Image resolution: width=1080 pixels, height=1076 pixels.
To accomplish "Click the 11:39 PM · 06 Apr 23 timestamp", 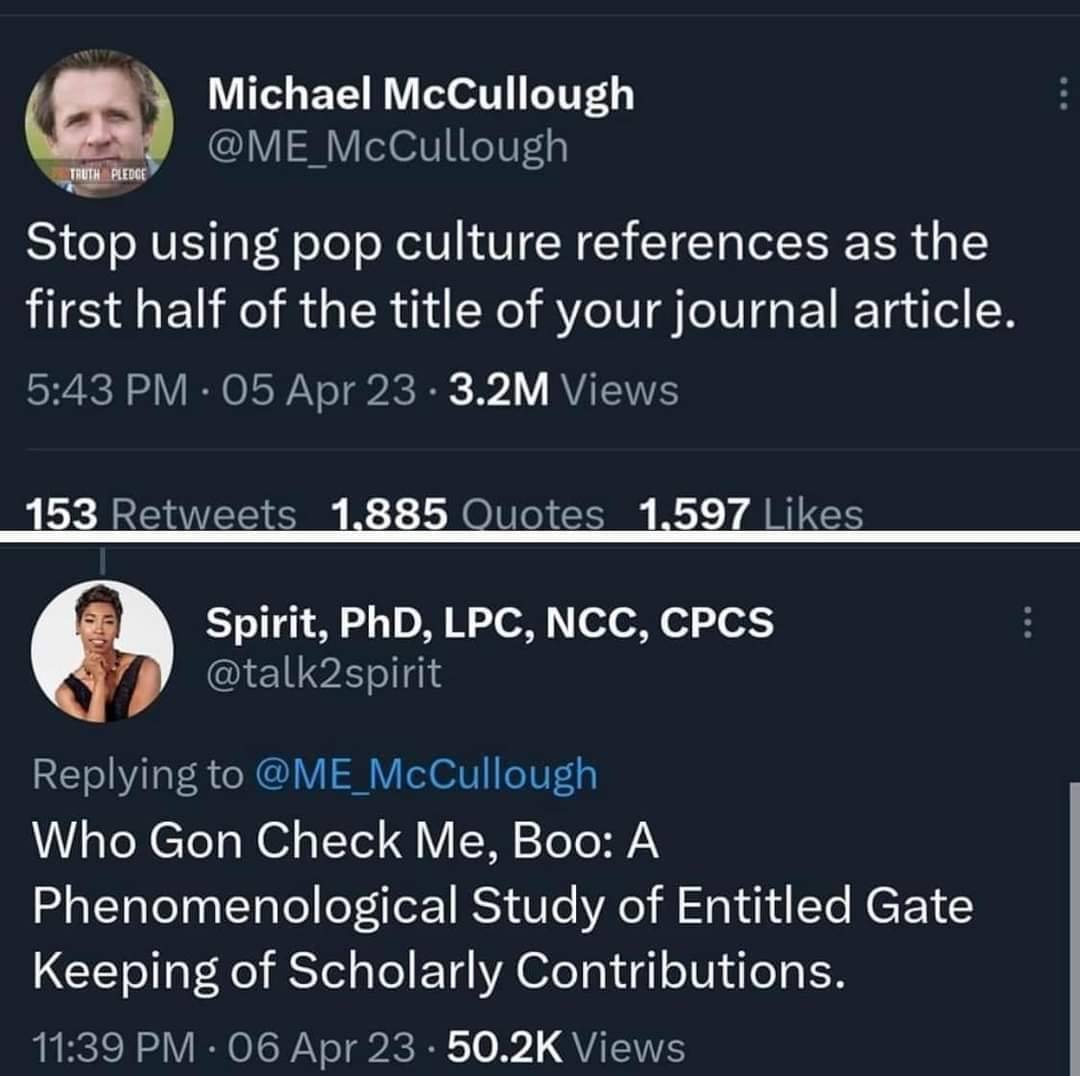I will click(x=224, y=1048).
